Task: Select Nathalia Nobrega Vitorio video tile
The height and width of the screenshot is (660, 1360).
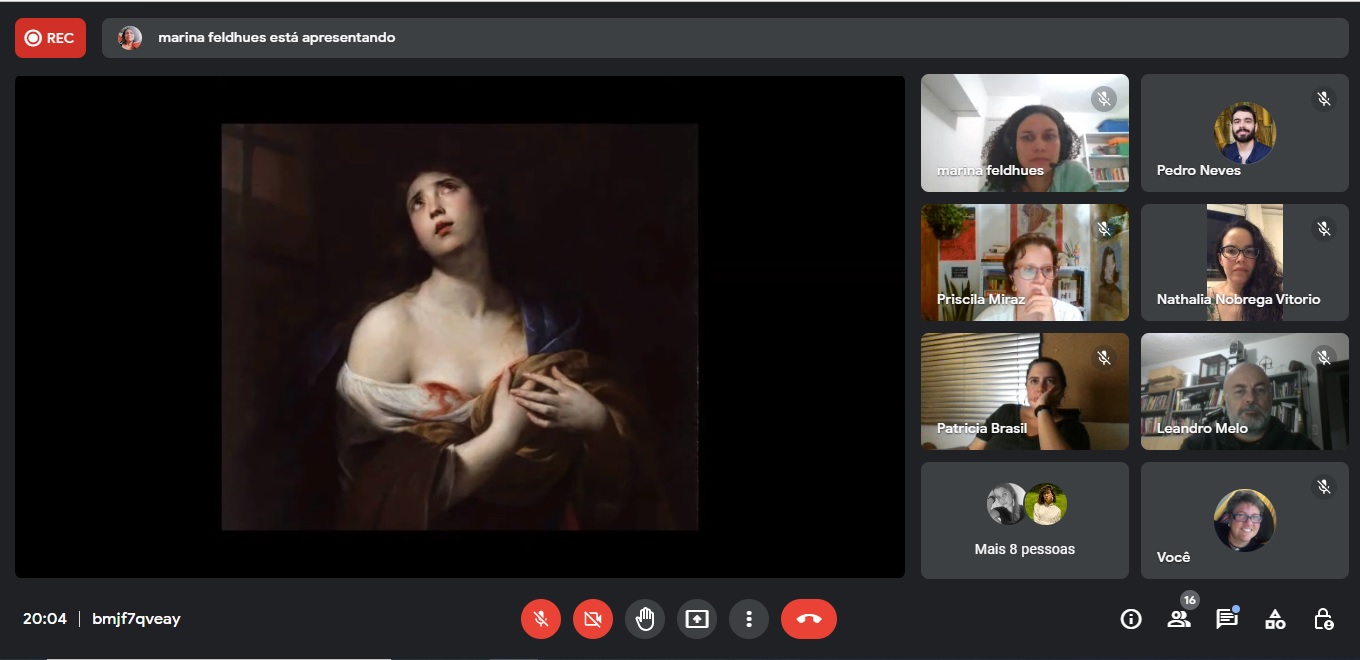Action: coord(1245,262)
